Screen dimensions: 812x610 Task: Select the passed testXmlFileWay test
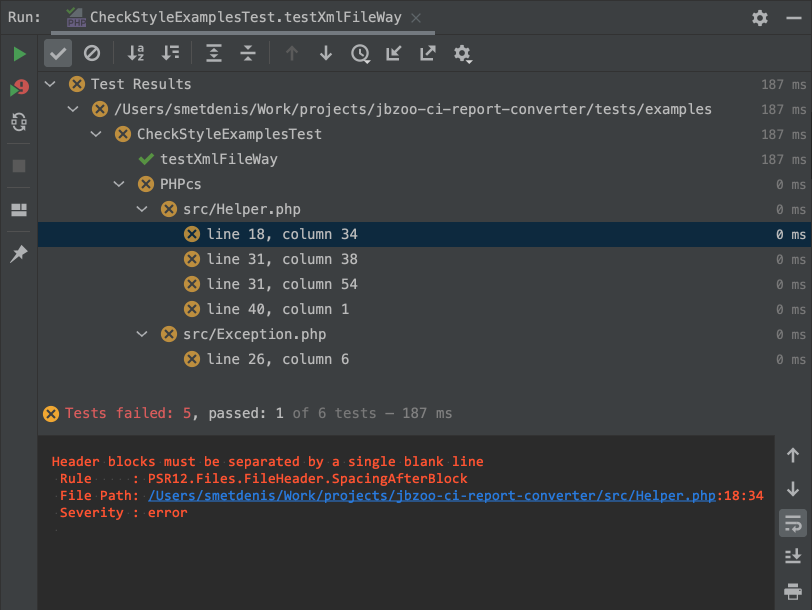[x=425, y=159]
